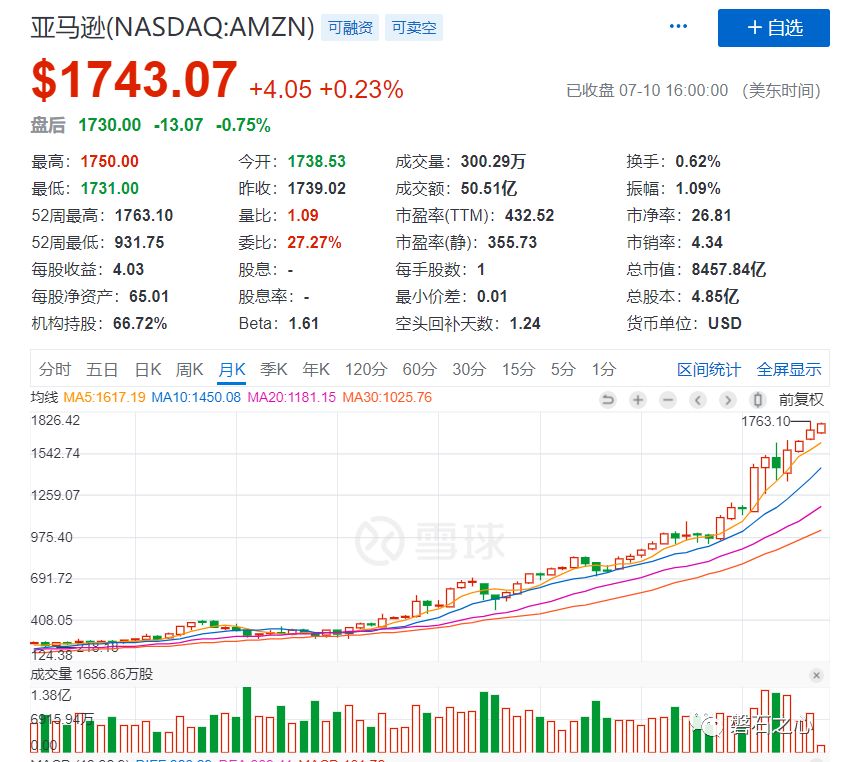Show the 60分 interval chart

point(419,369)
